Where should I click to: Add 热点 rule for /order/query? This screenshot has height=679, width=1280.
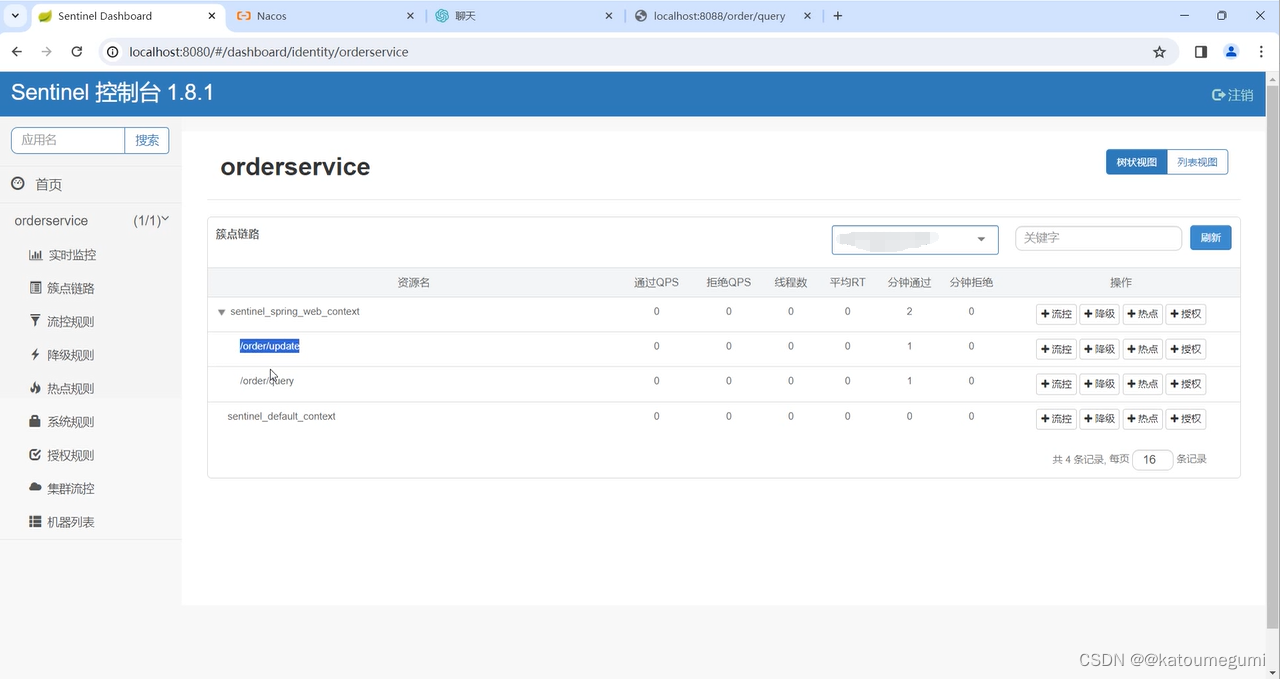1142,384
